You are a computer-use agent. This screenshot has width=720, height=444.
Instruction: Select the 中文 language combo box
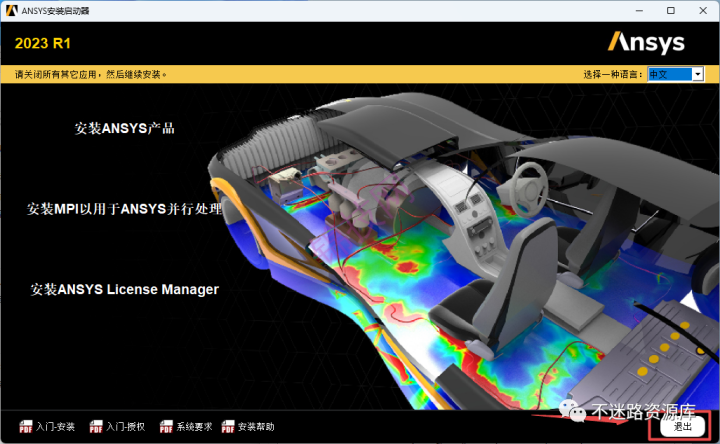tap(675, 74)
